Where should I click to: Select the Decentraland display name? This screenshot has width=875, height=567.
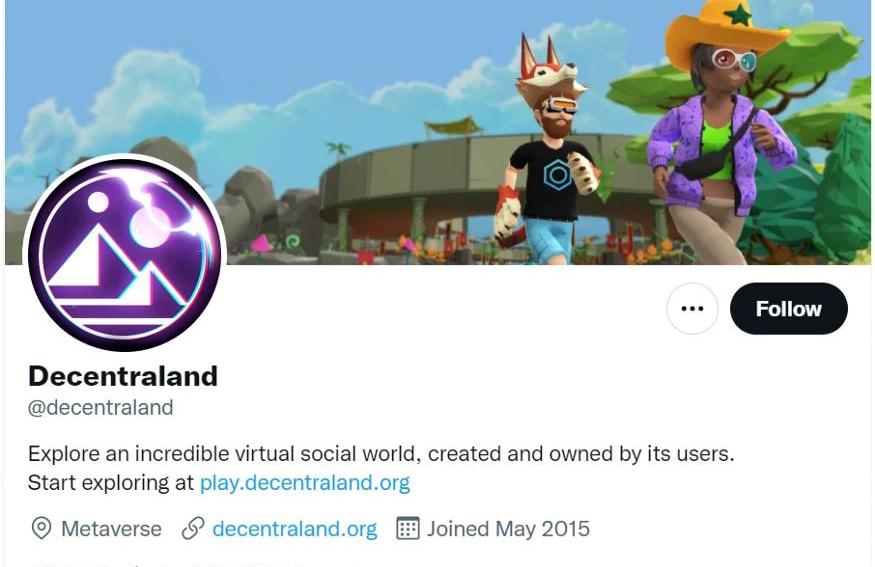123,376
